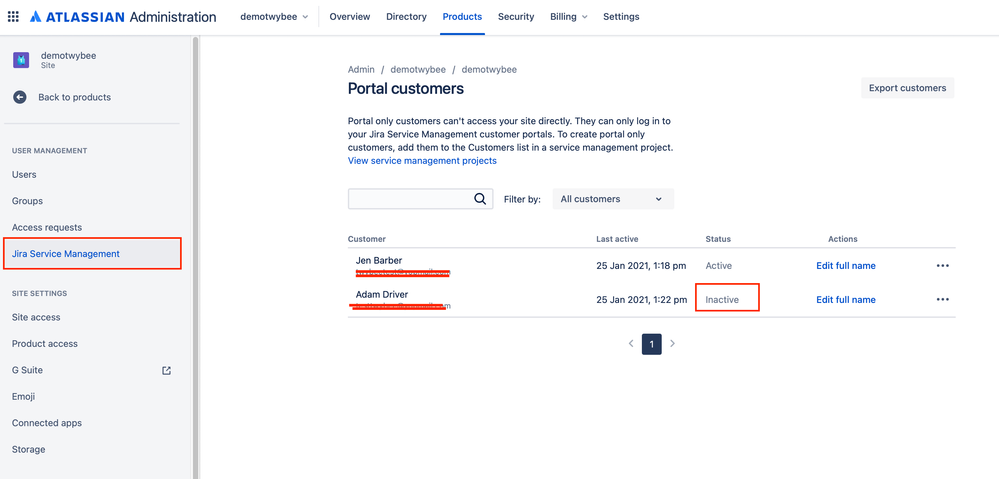Edit full name for Adam Driver
This screenshot has height=479, width=999.
(x=845, y=299)
